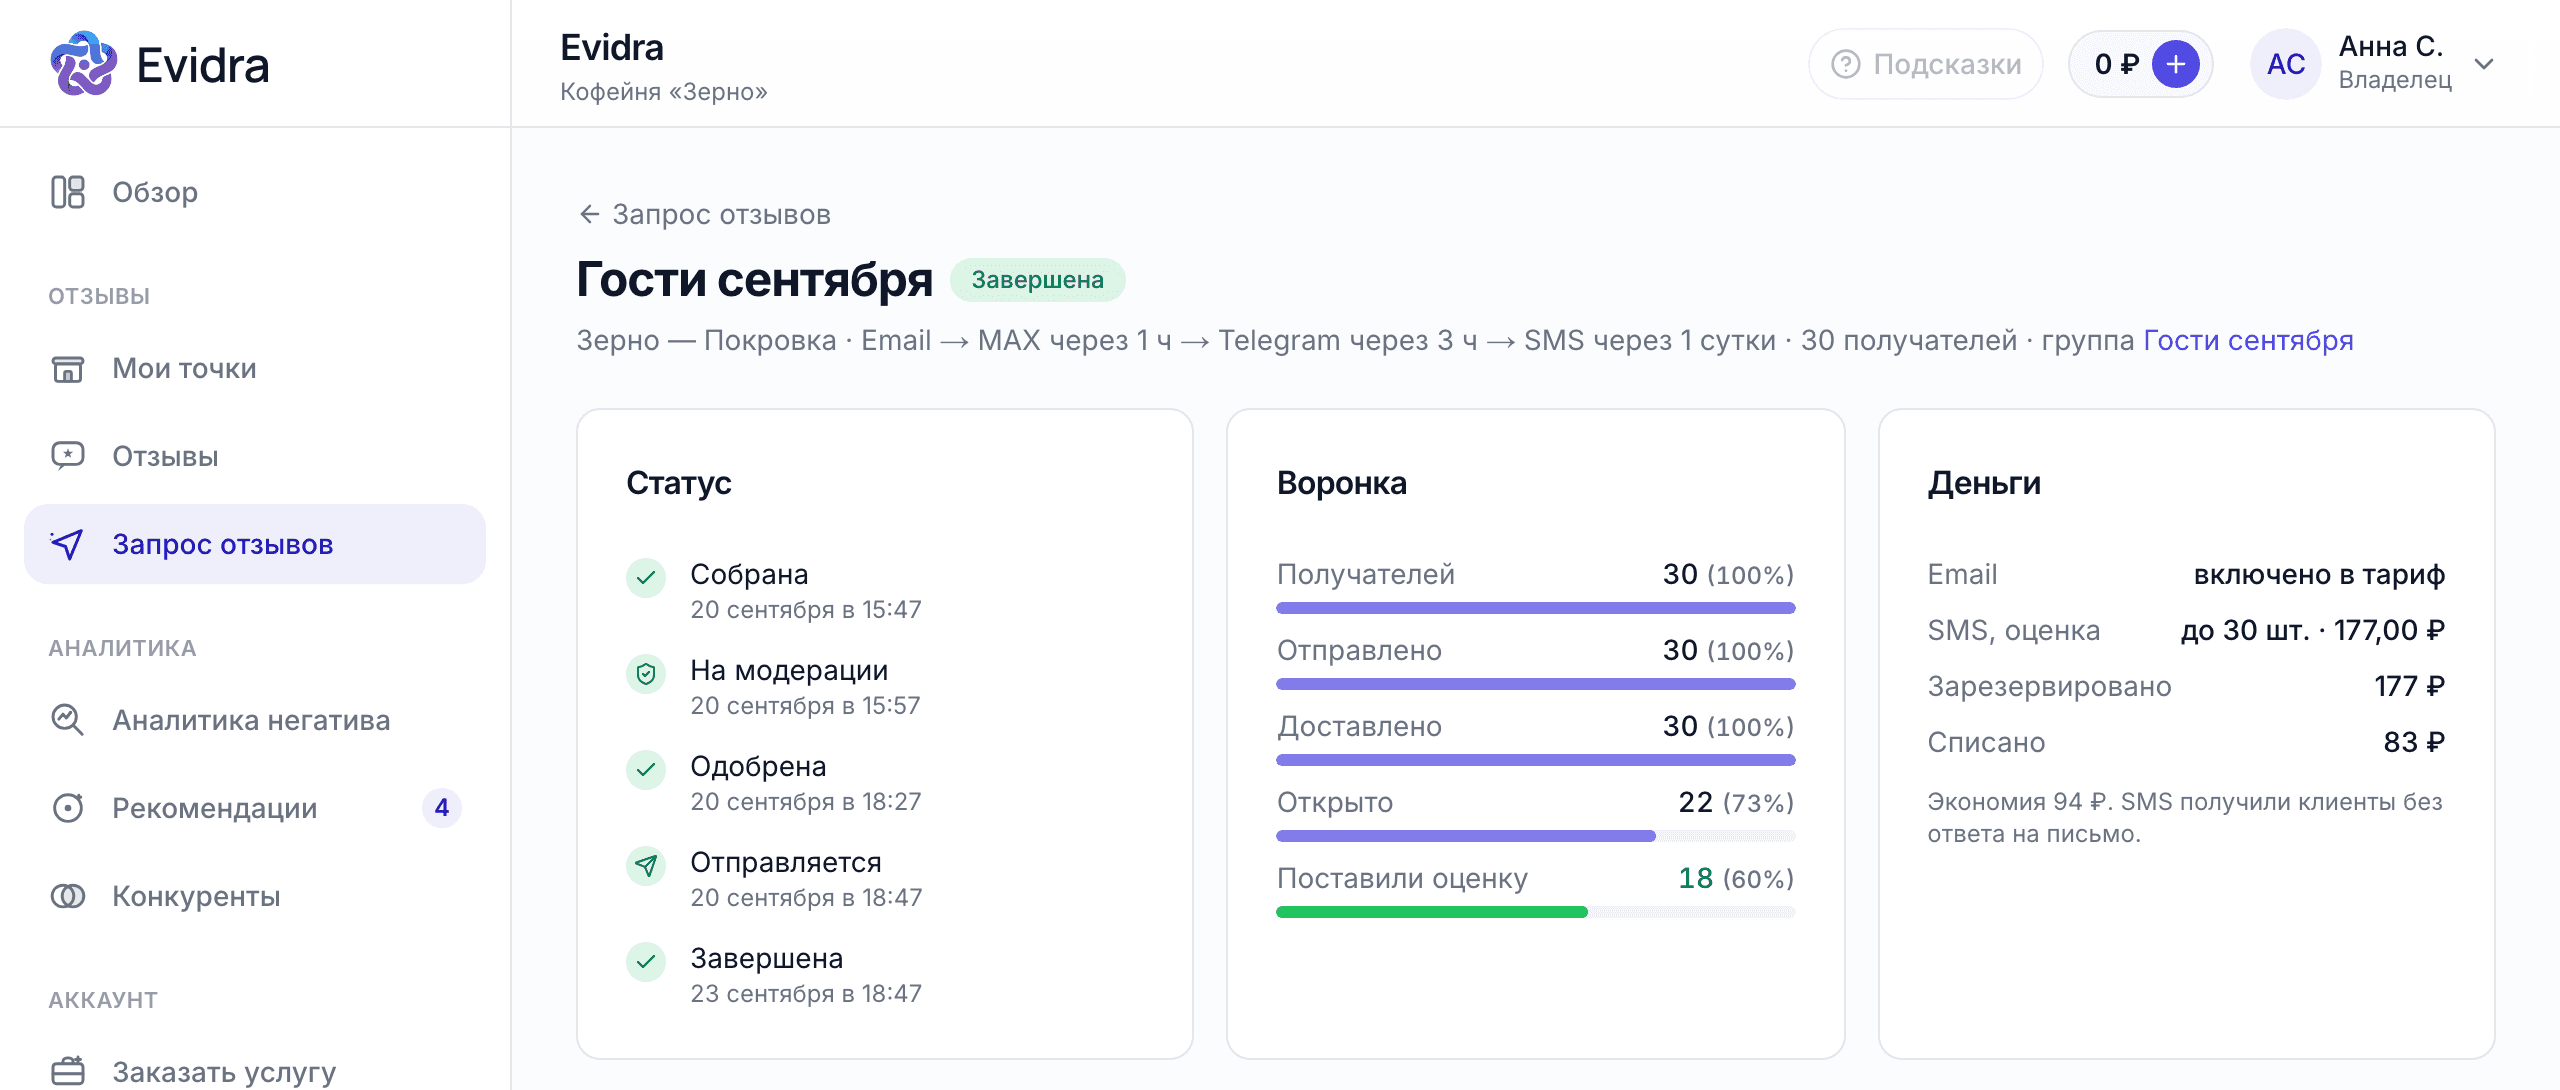The width and height of the screenshot is (2560, 1090).
Task: Click the Заказать услугу briefcase icon
Action: (x=68, y=1071)
